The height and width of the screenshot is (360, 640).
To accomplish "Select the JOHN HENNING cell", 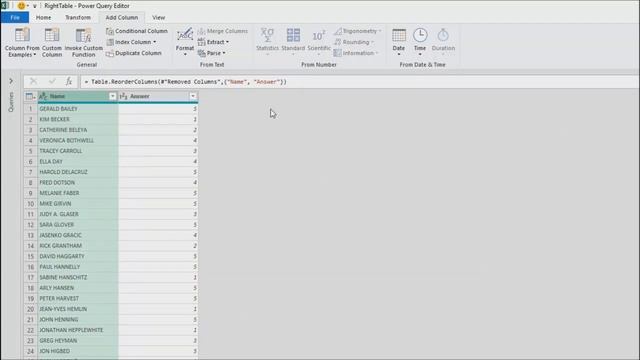I will (78, 320).
